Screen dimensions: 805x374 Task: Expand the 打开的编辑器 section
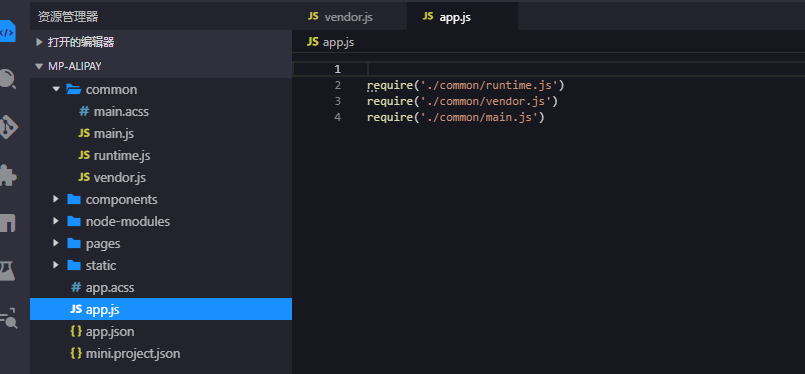pos(39,42)
